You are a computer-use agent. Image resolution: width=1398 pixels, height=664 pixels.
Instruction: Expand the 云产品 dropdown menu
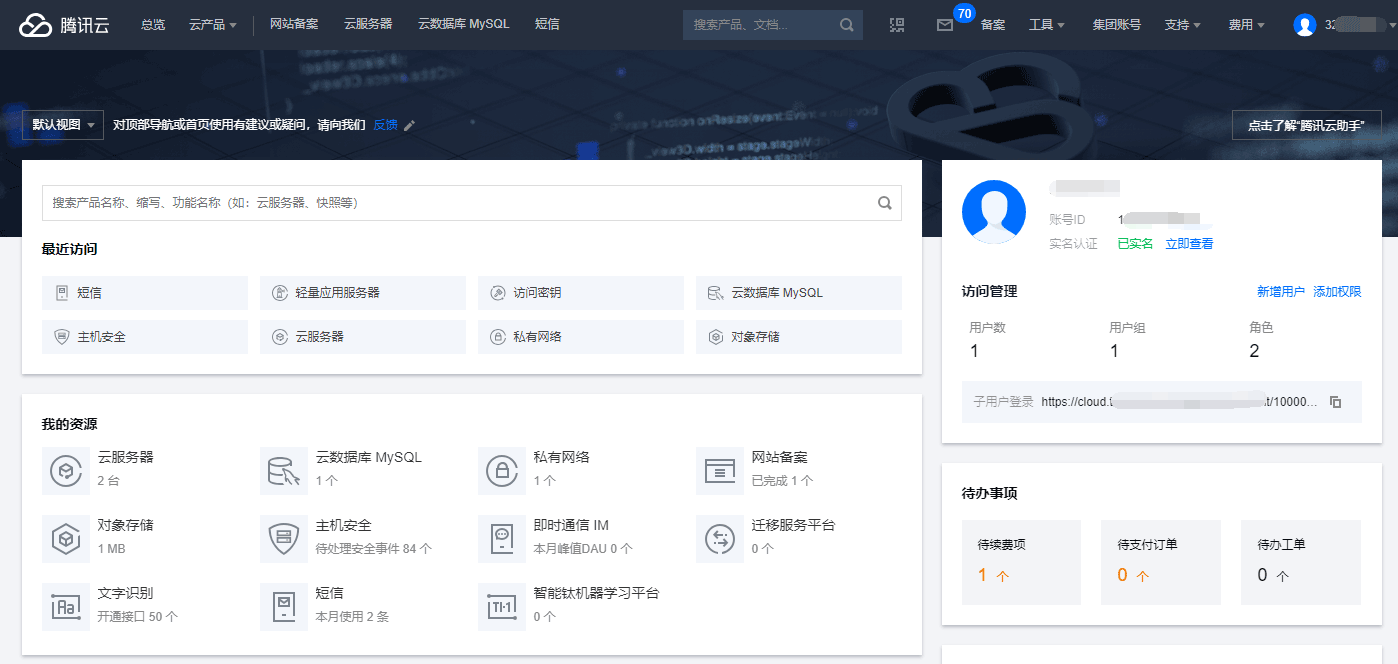tap(213, 25)
